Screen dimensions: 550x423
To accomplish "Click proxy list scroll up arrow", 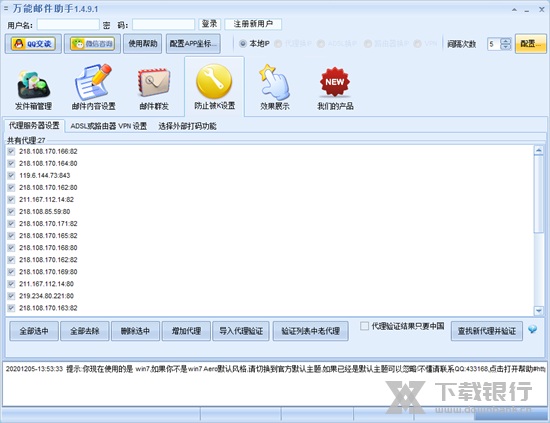I will coord(538,150).
